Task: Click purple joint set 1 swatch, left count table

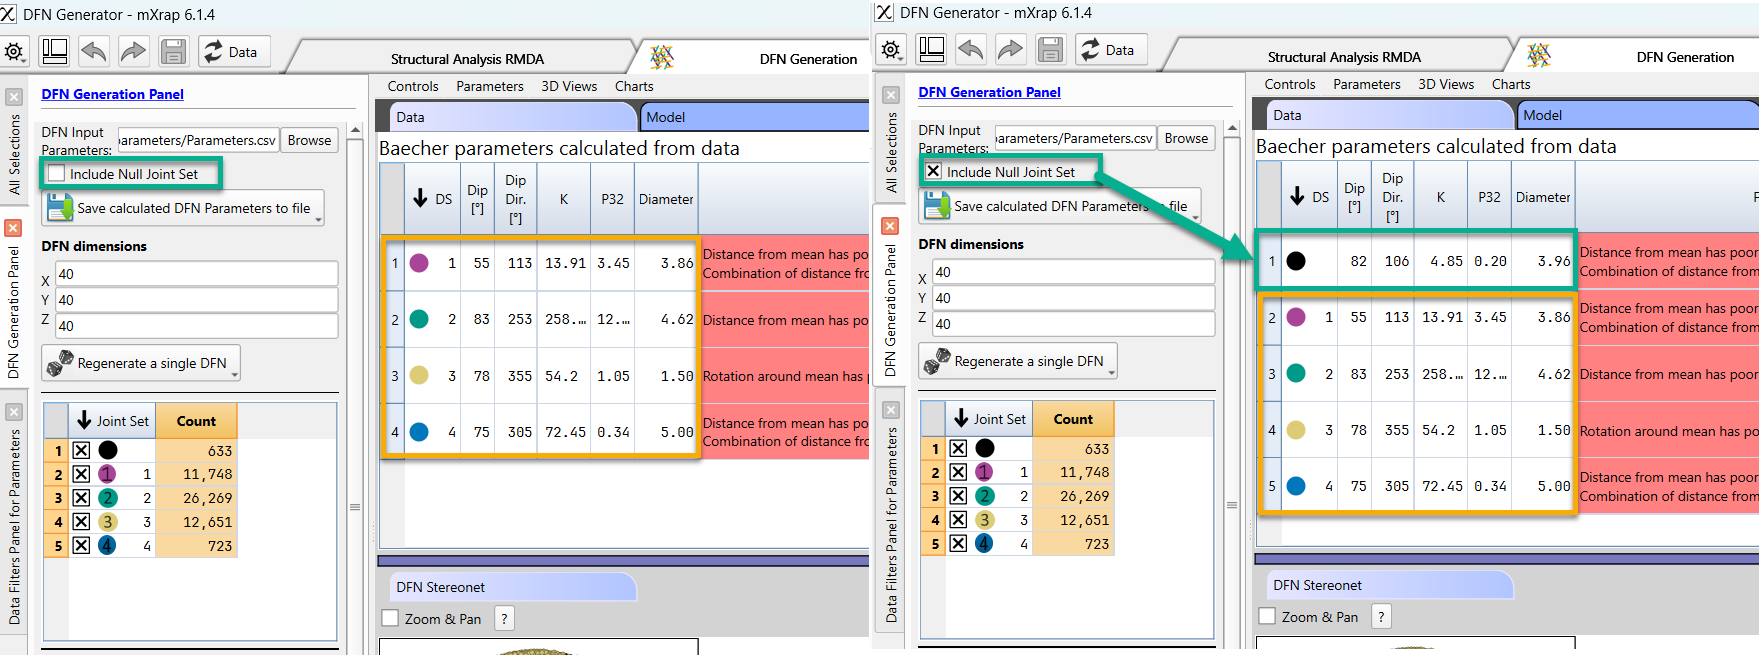Action: pyautogui.click(x=107, y=474)
